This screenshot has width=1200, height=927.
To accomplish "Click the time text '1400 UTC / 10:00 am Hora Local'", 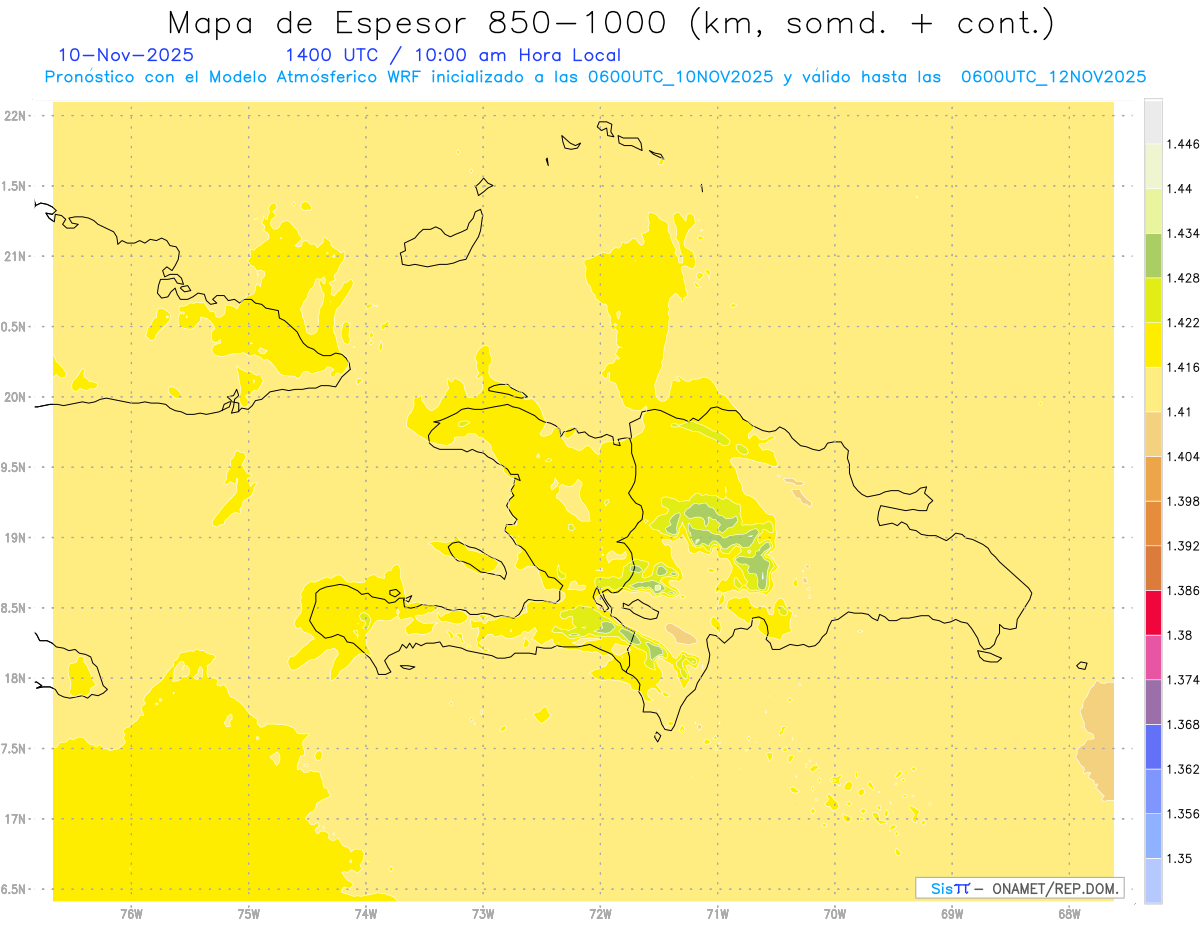I will tap(453, 56).
